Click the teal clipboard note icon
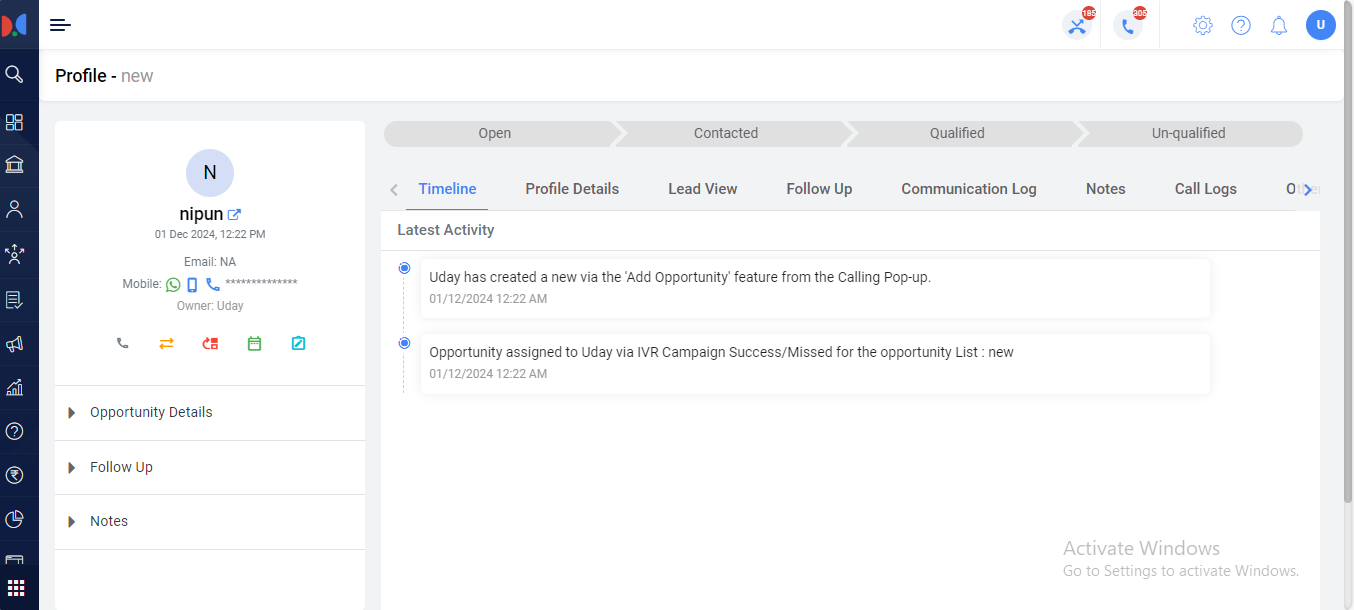 [x=298, y=343]
